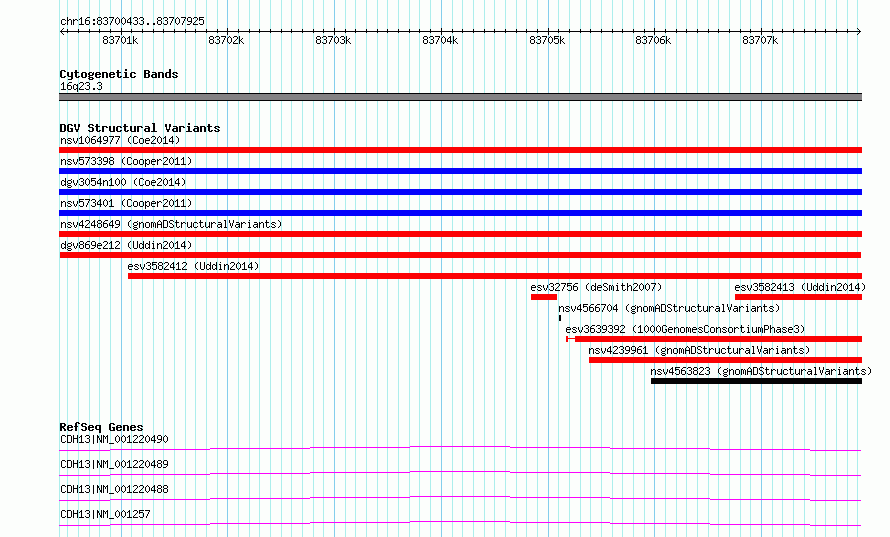The image size is (890, 537).
Task: Click nsv4248649 (gnomADStructuralVariants) label
Action: tap(171, 224)
